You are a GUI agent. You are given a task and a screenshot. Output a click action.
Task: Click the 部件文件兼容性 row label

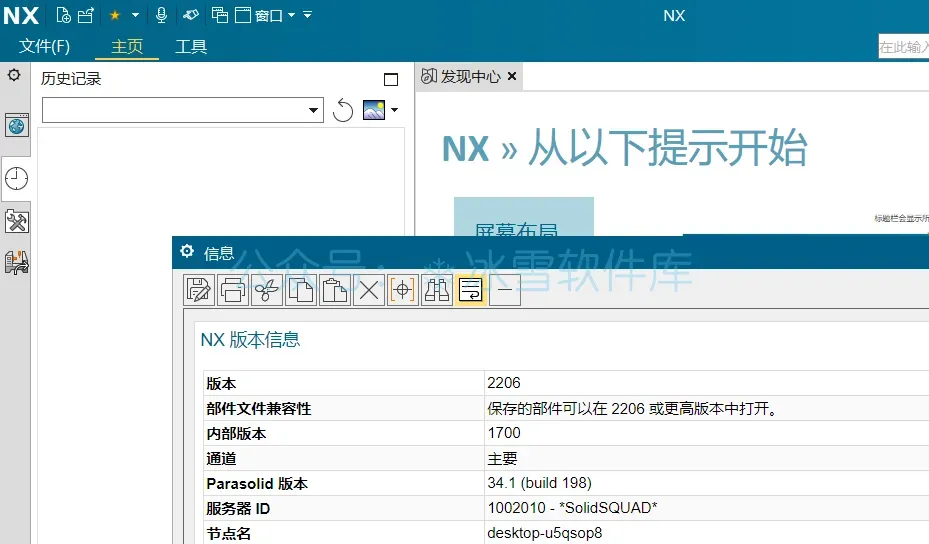[x=258, y=408]
